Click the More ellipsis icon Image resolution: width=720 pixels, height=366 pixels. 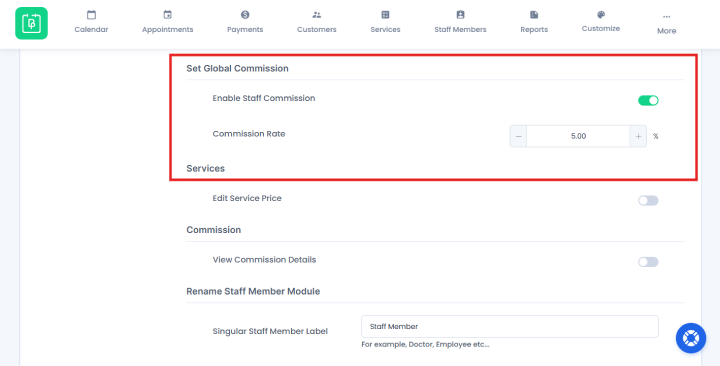point(667,17)
